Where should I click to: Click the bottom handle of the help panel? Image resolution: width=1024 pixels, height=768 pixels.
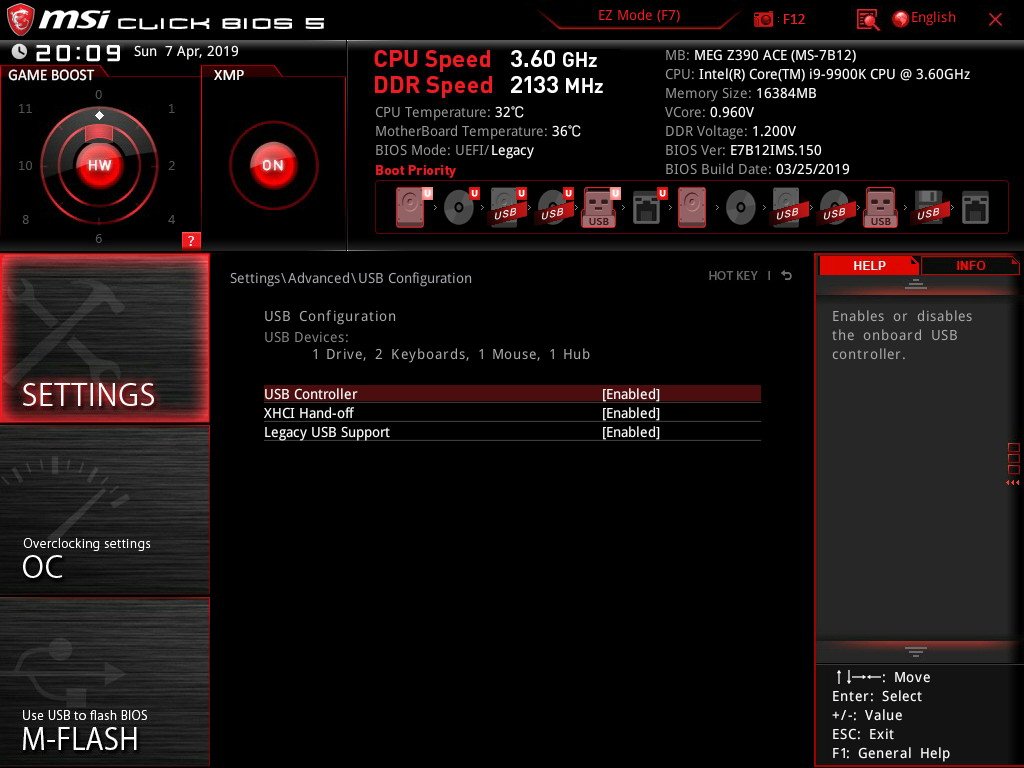click(916, 651)
